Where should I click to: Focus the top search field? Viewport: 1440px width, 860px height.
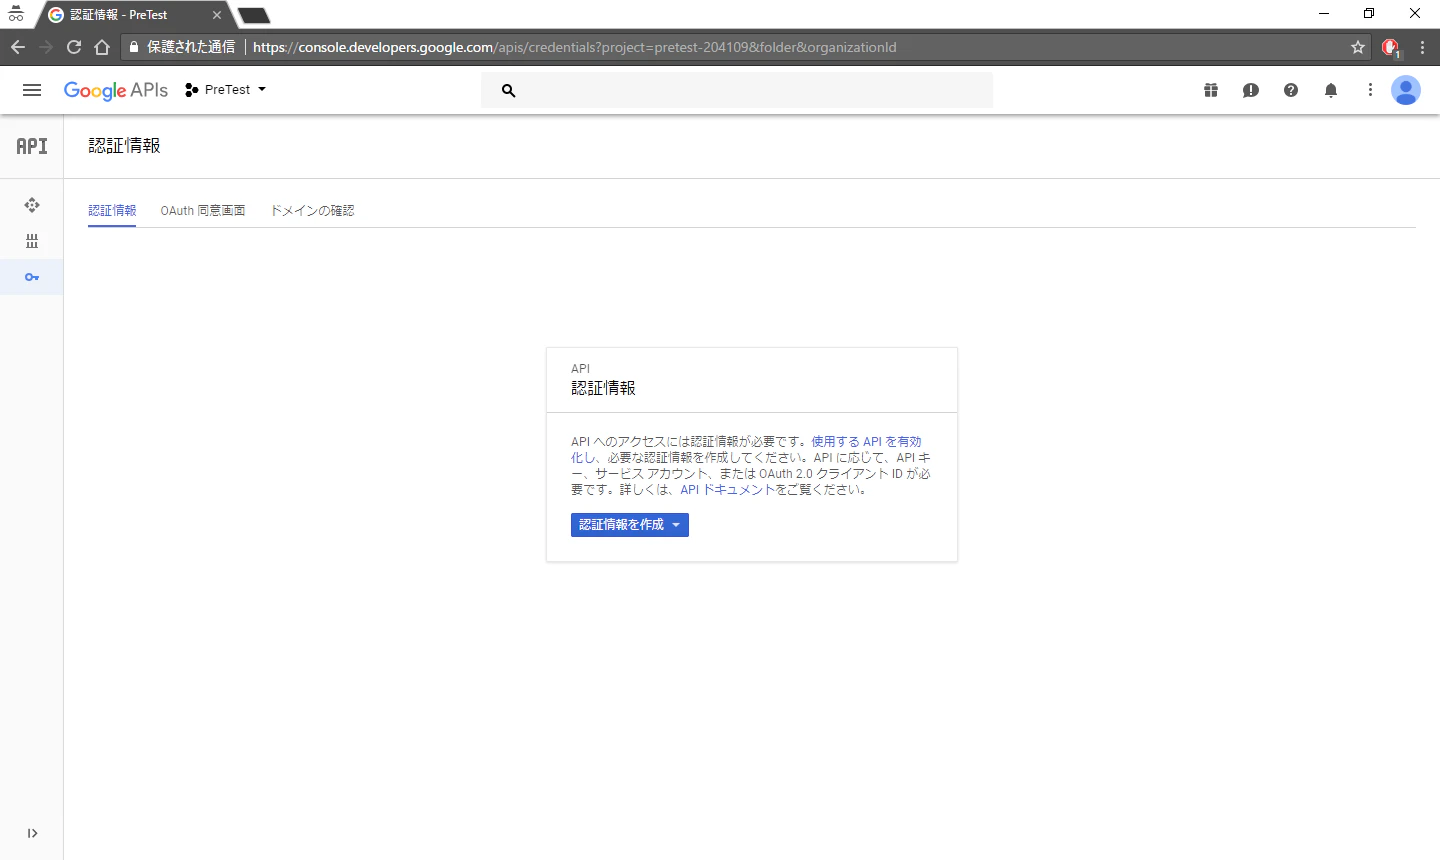pos(737,90)
